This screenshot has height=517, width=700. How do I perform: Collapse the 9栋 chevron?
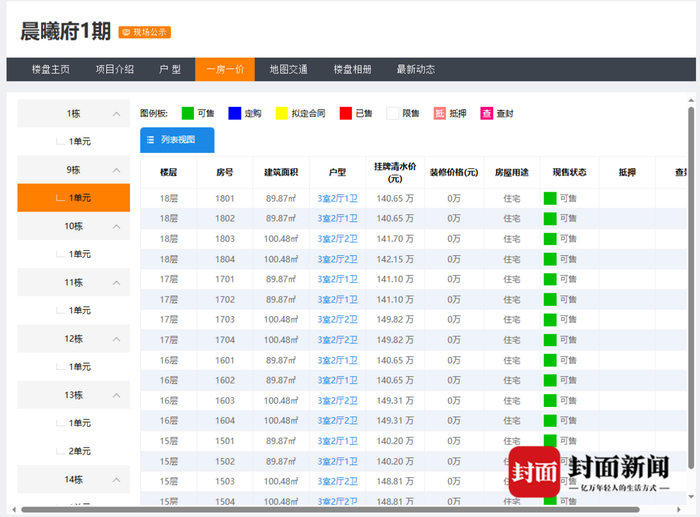(117, 170)
